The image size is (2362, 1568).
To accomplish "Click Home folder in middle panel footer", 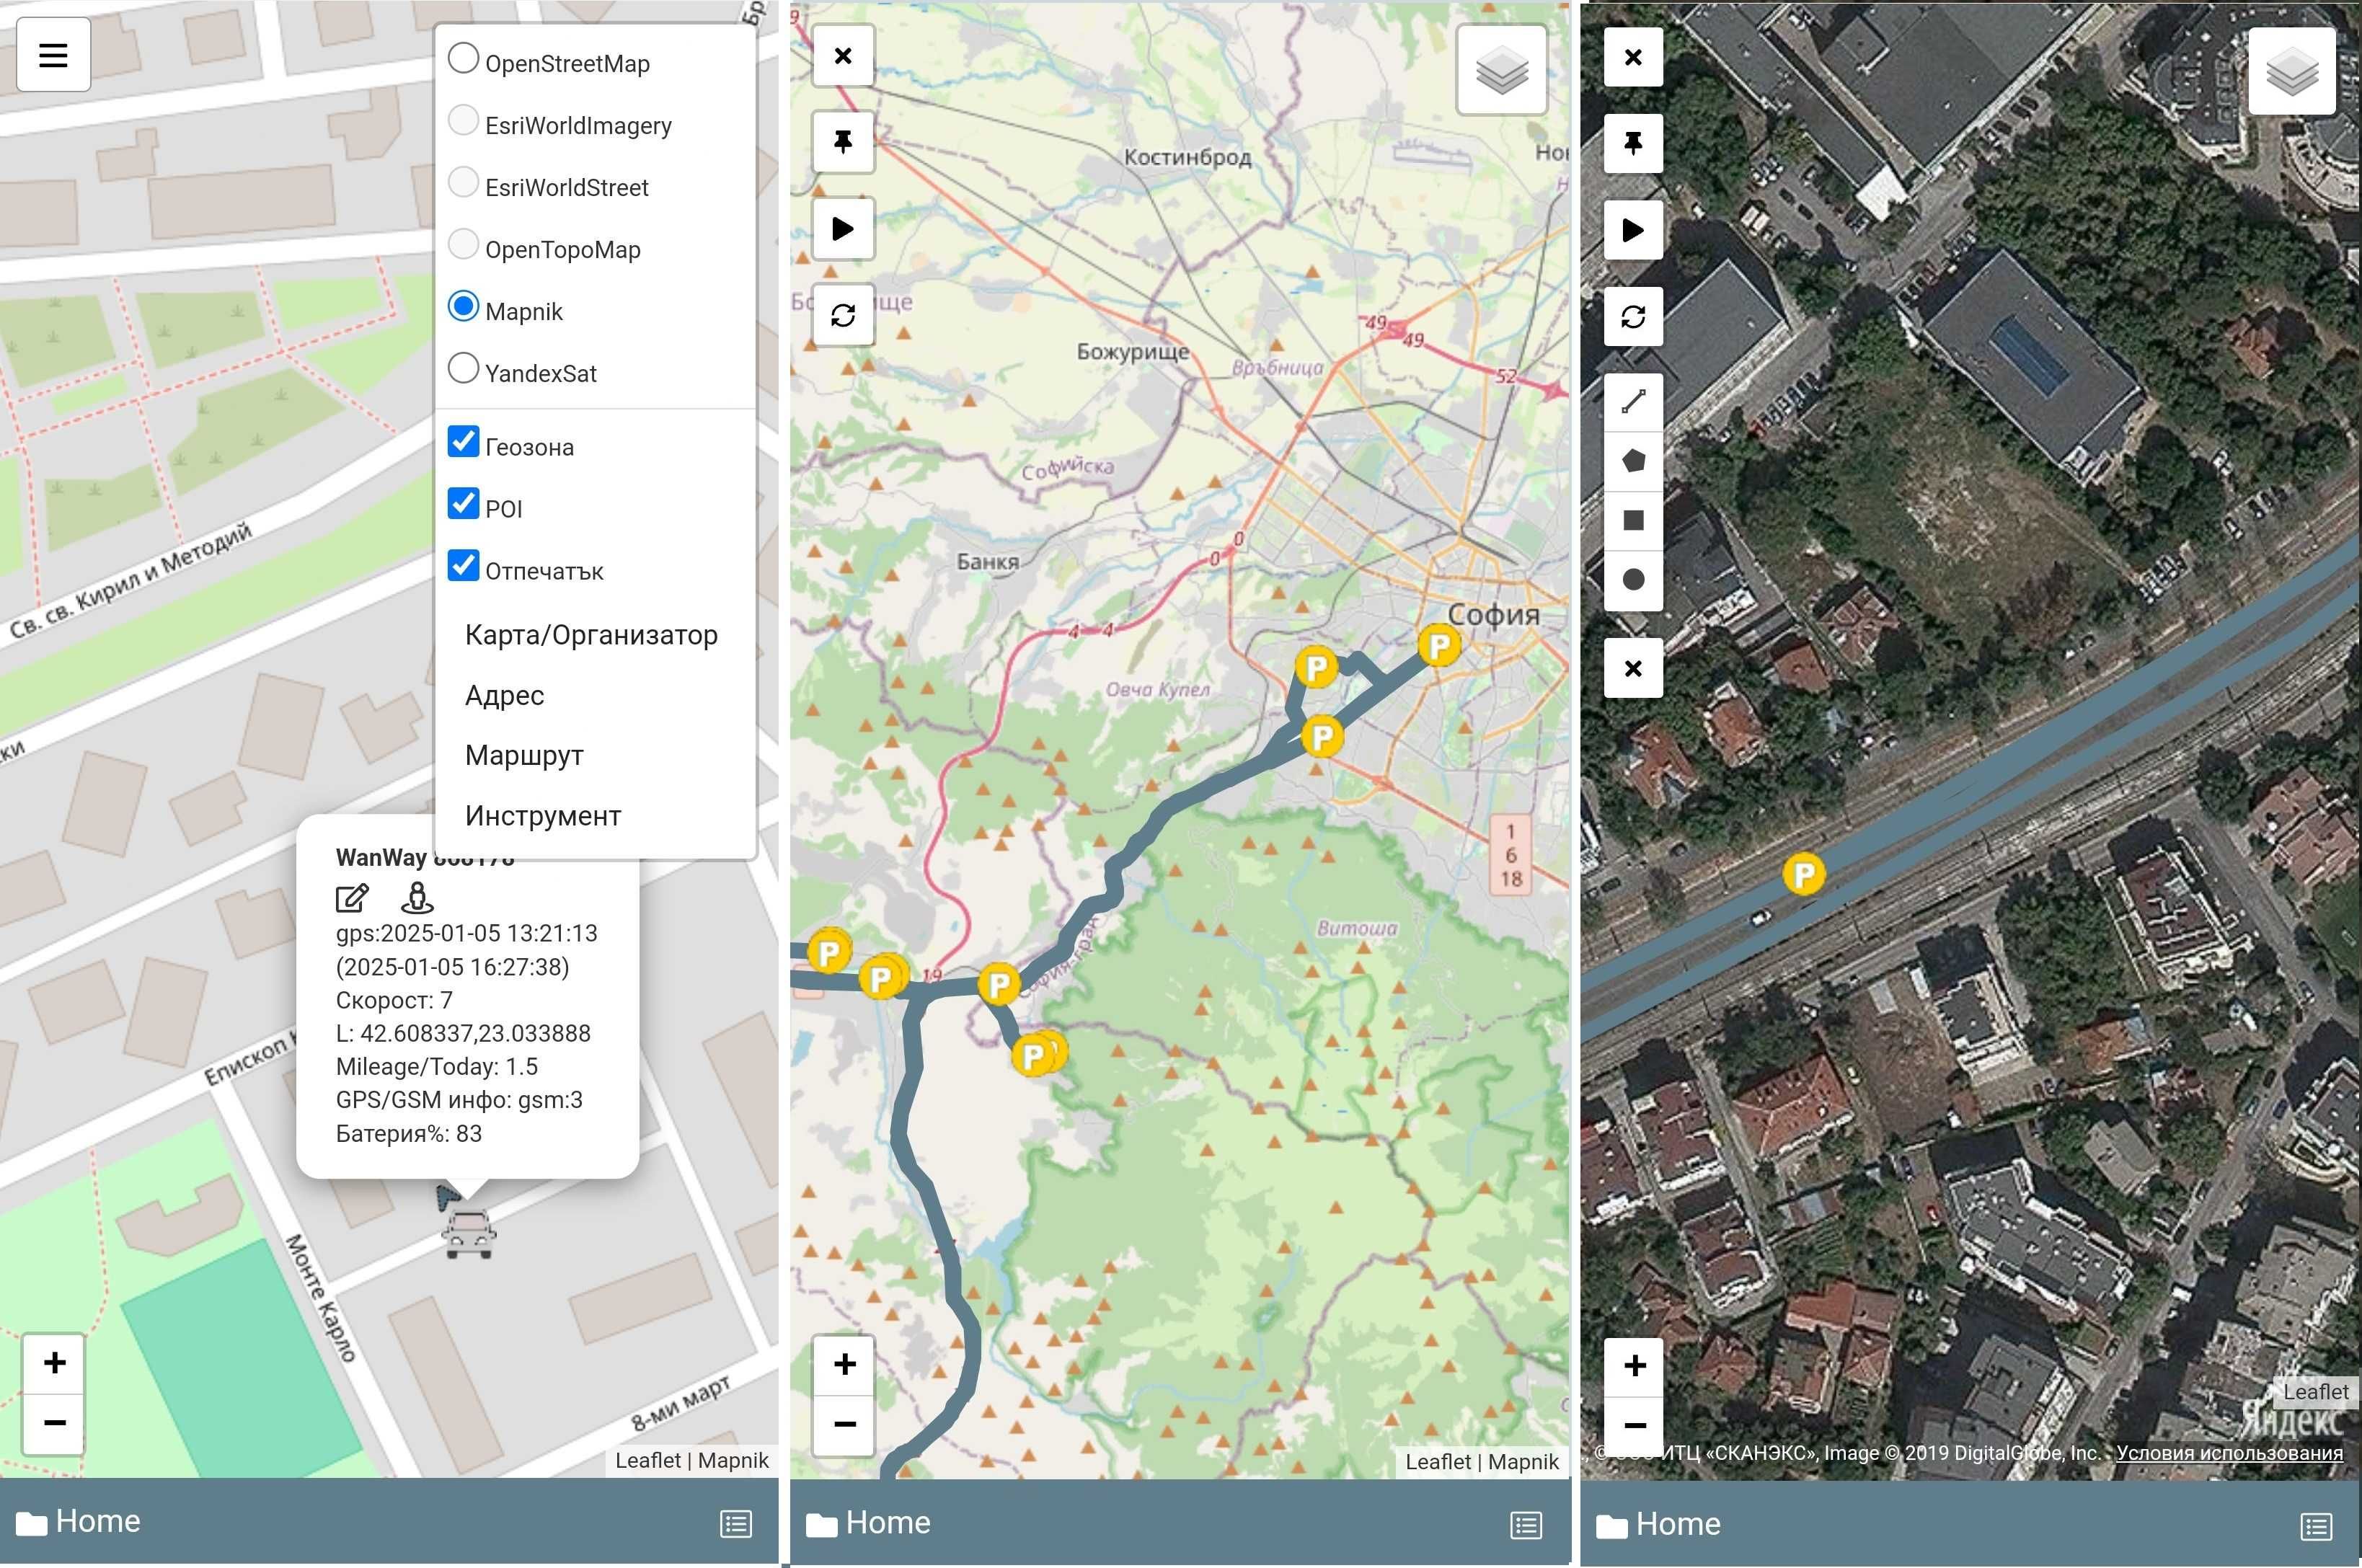I will (x=868, y=1523).
